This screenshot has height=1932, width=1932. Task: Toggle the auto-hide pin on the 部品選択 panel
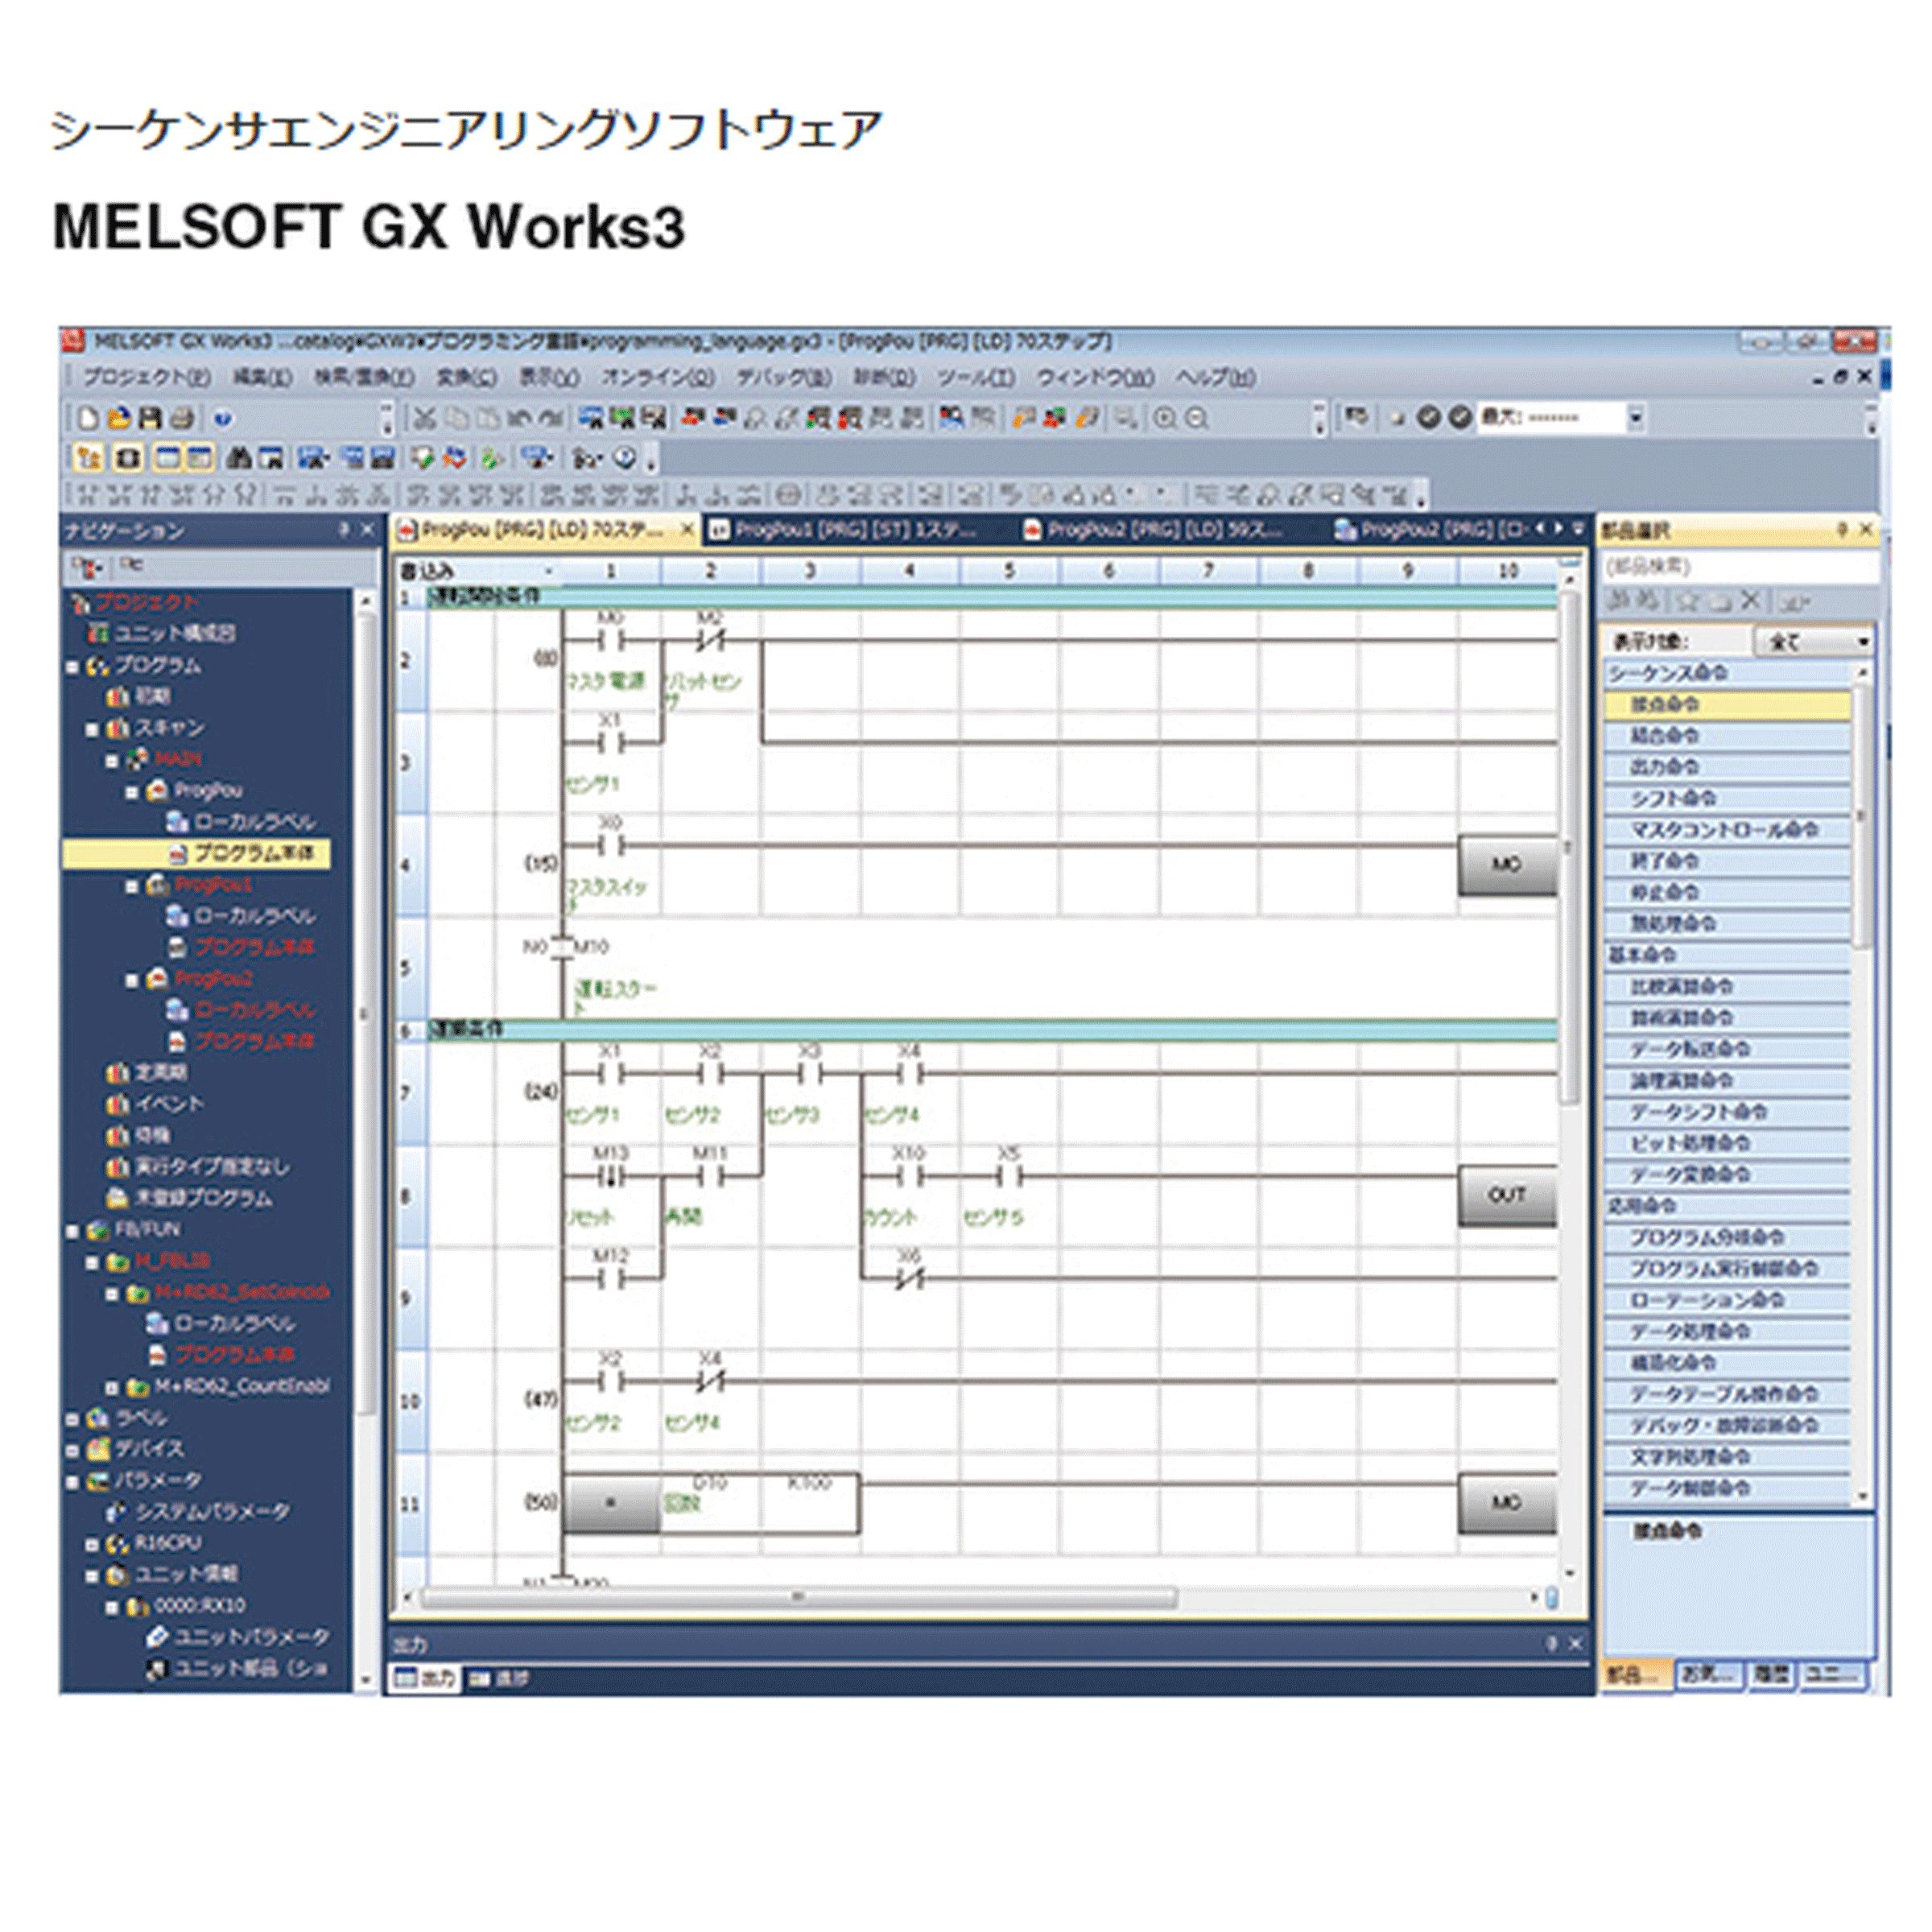pyautogui.click(x=1843, y=529)
